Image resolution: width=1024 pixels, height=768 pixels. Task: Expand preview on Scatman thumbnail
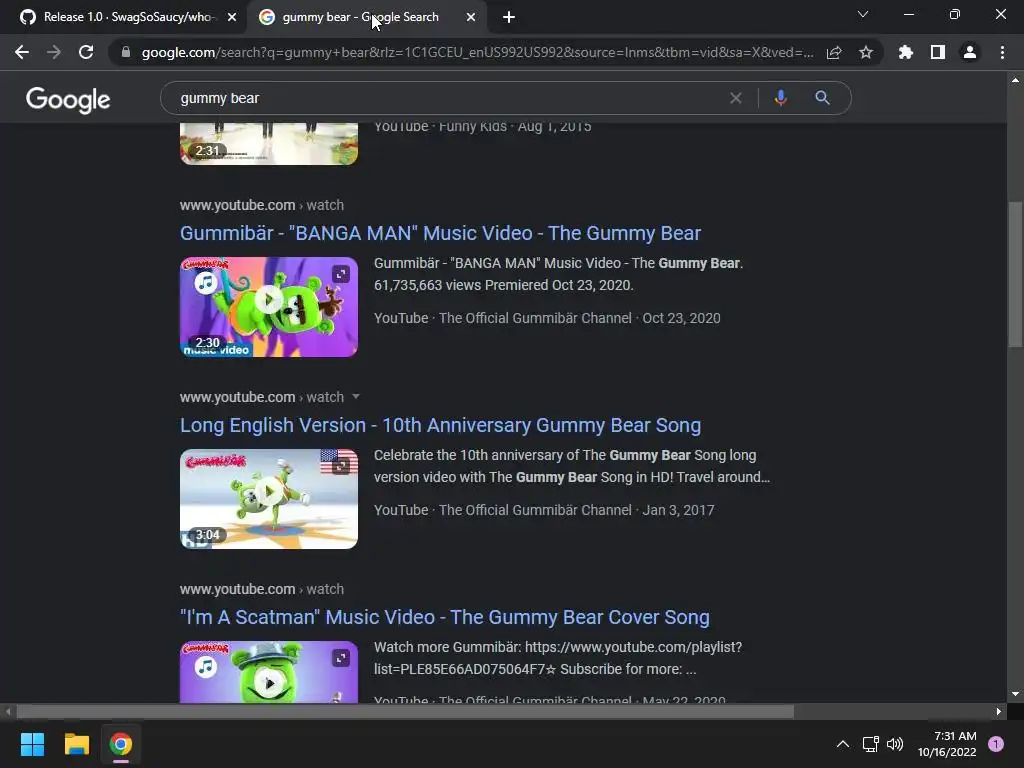340,658
